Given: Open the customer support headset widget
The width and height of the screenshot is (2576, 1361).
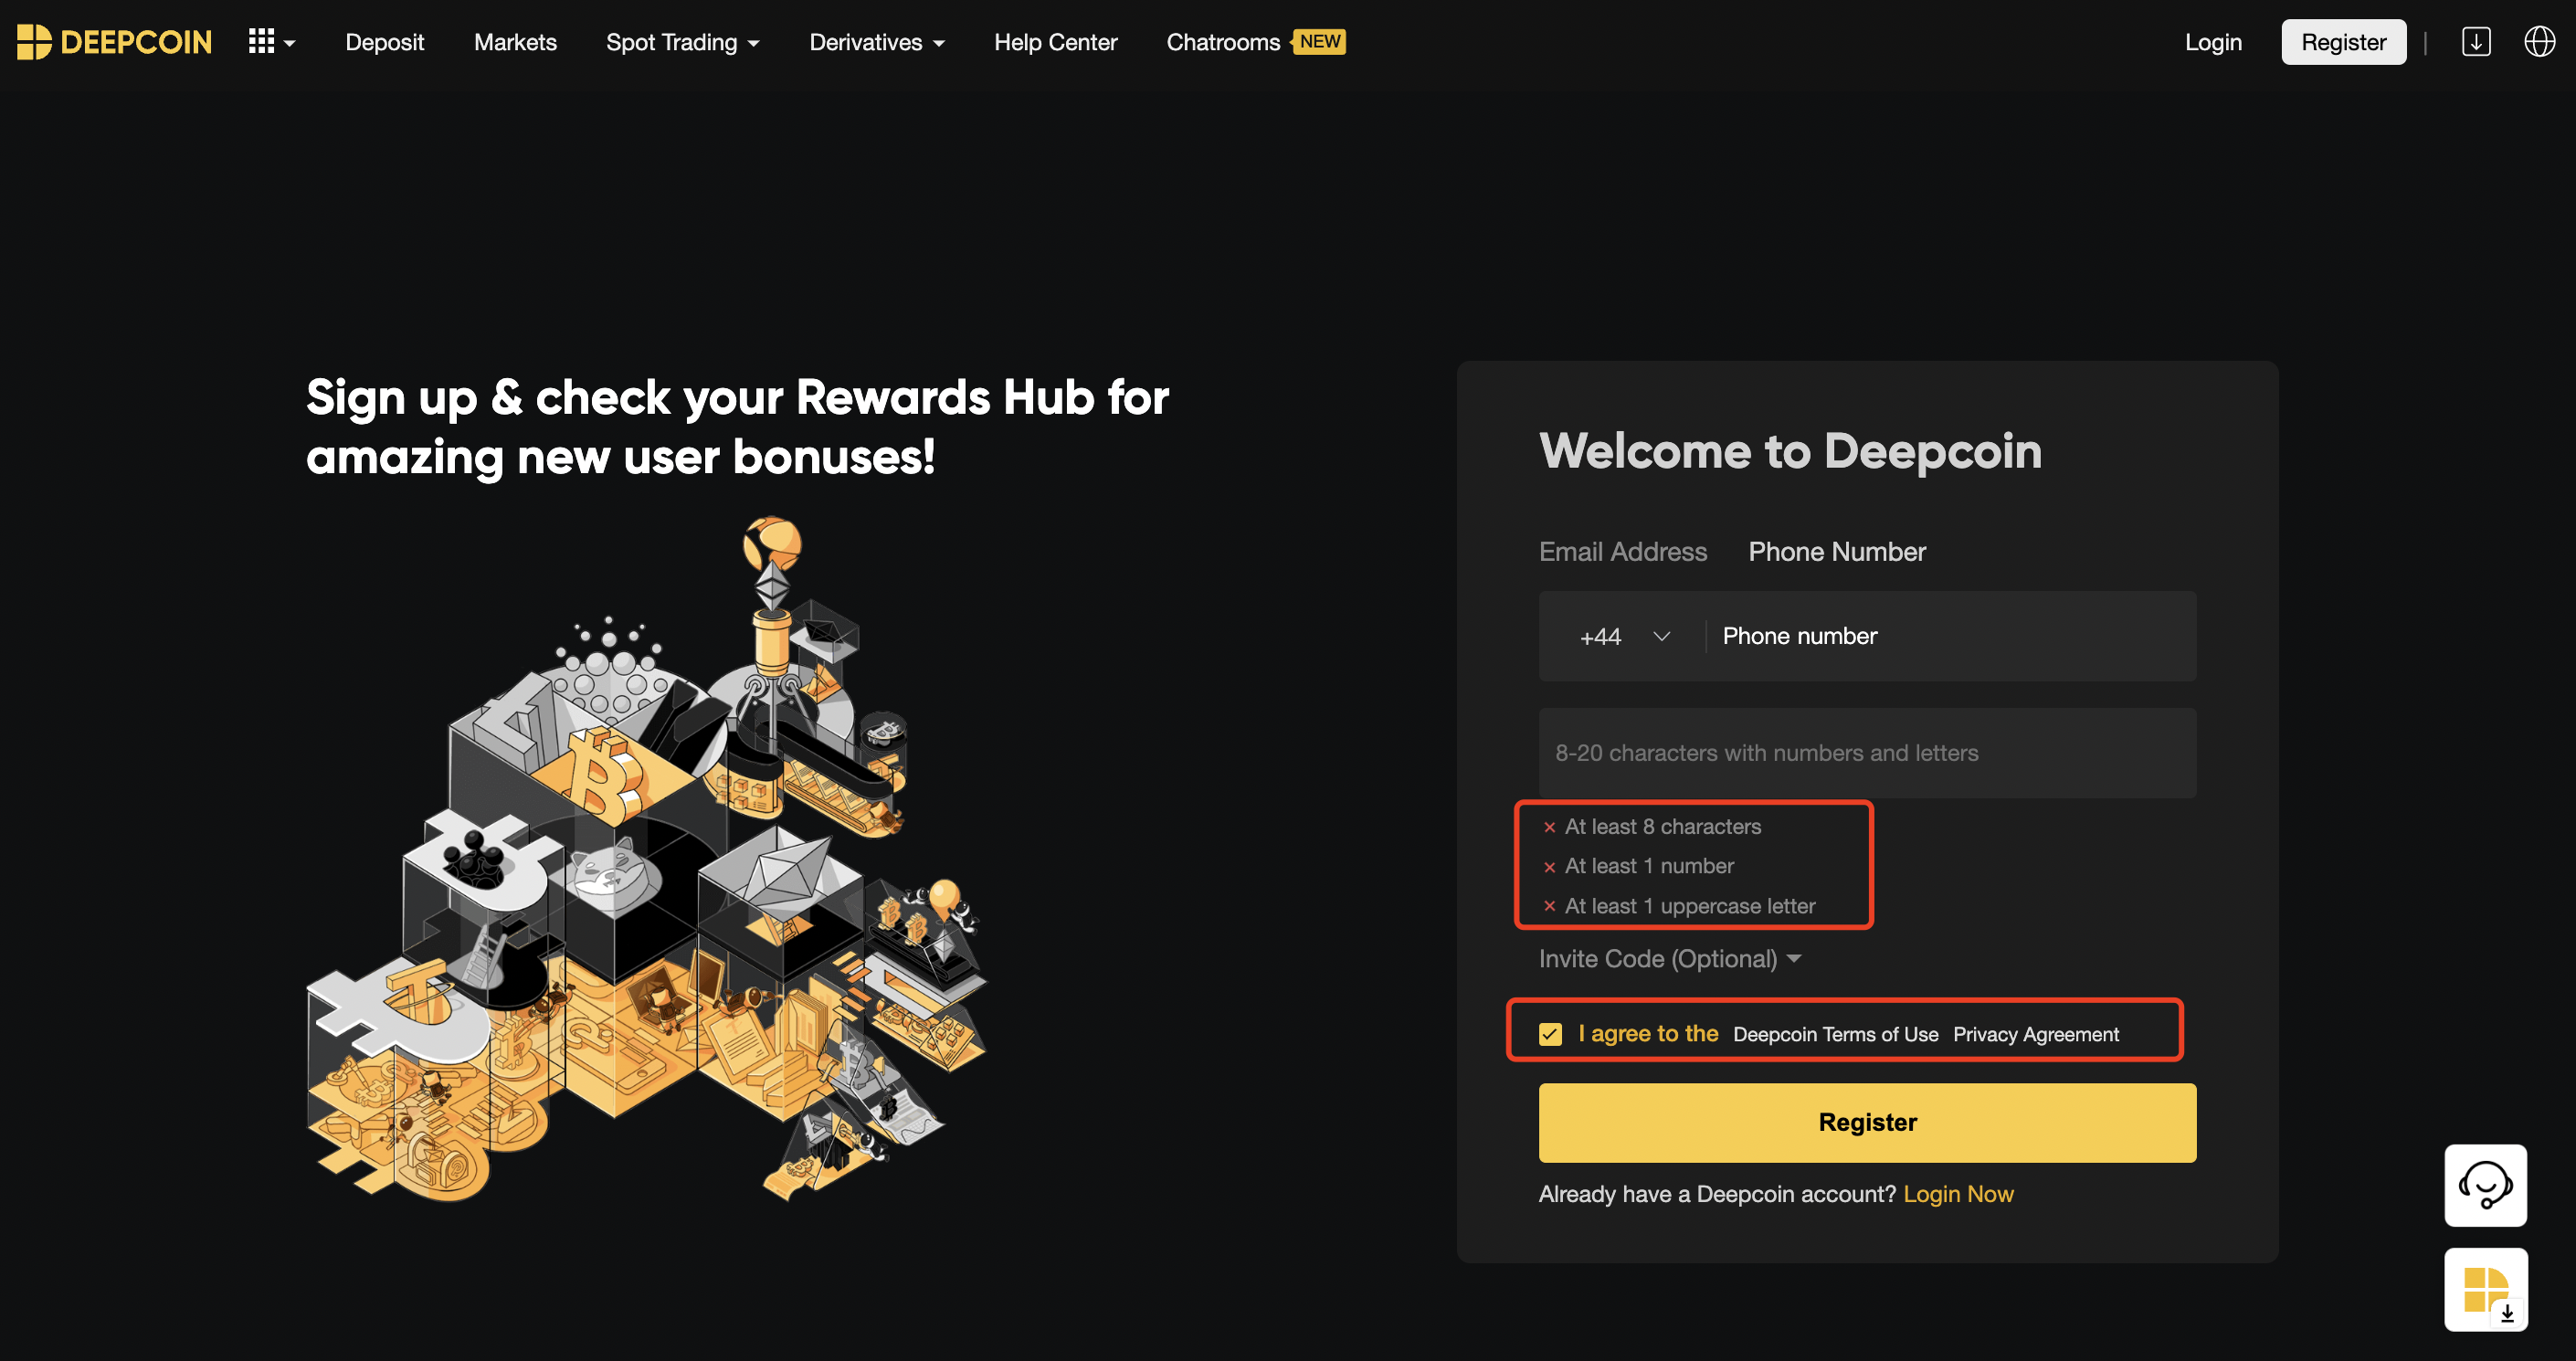Looking at the screenshot, I should [x=2486, y=1186].
